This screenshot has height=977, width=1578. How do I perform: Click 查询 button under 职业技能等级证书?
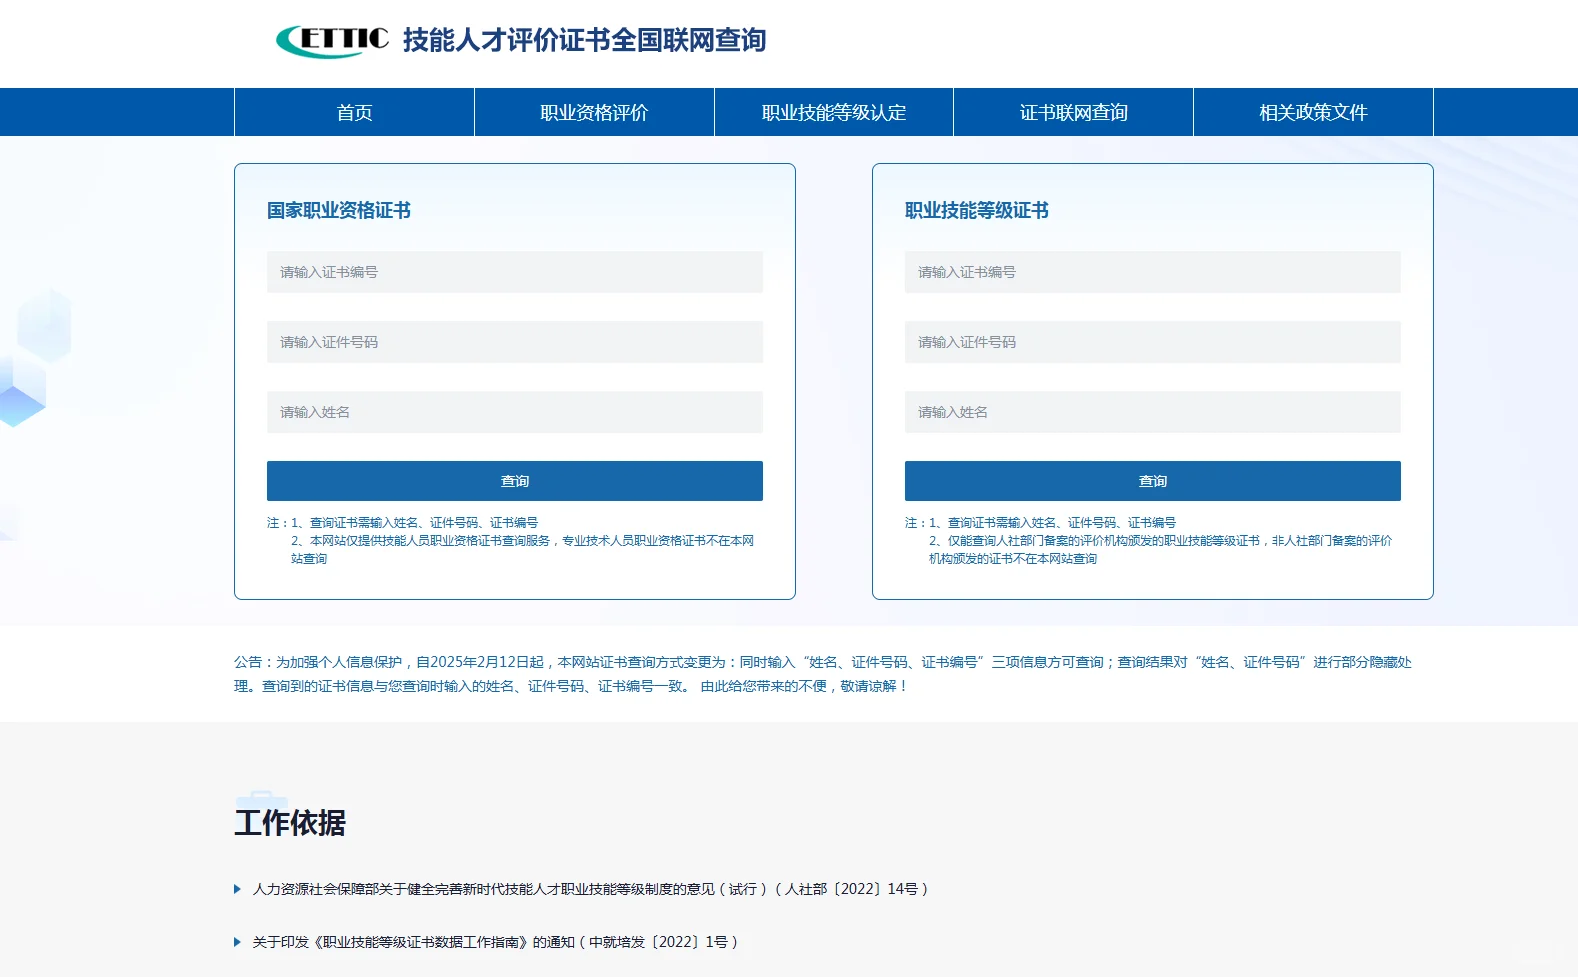point(1153,481)
